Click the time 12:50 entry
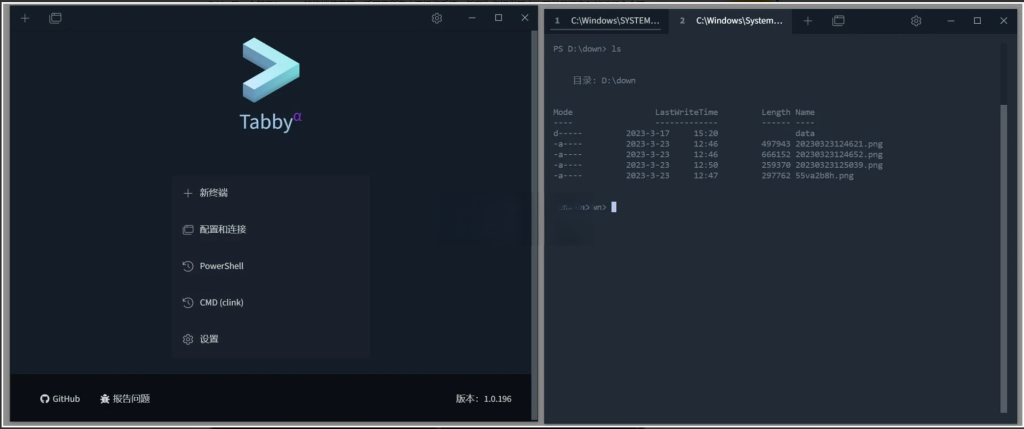 coord(706,165)
